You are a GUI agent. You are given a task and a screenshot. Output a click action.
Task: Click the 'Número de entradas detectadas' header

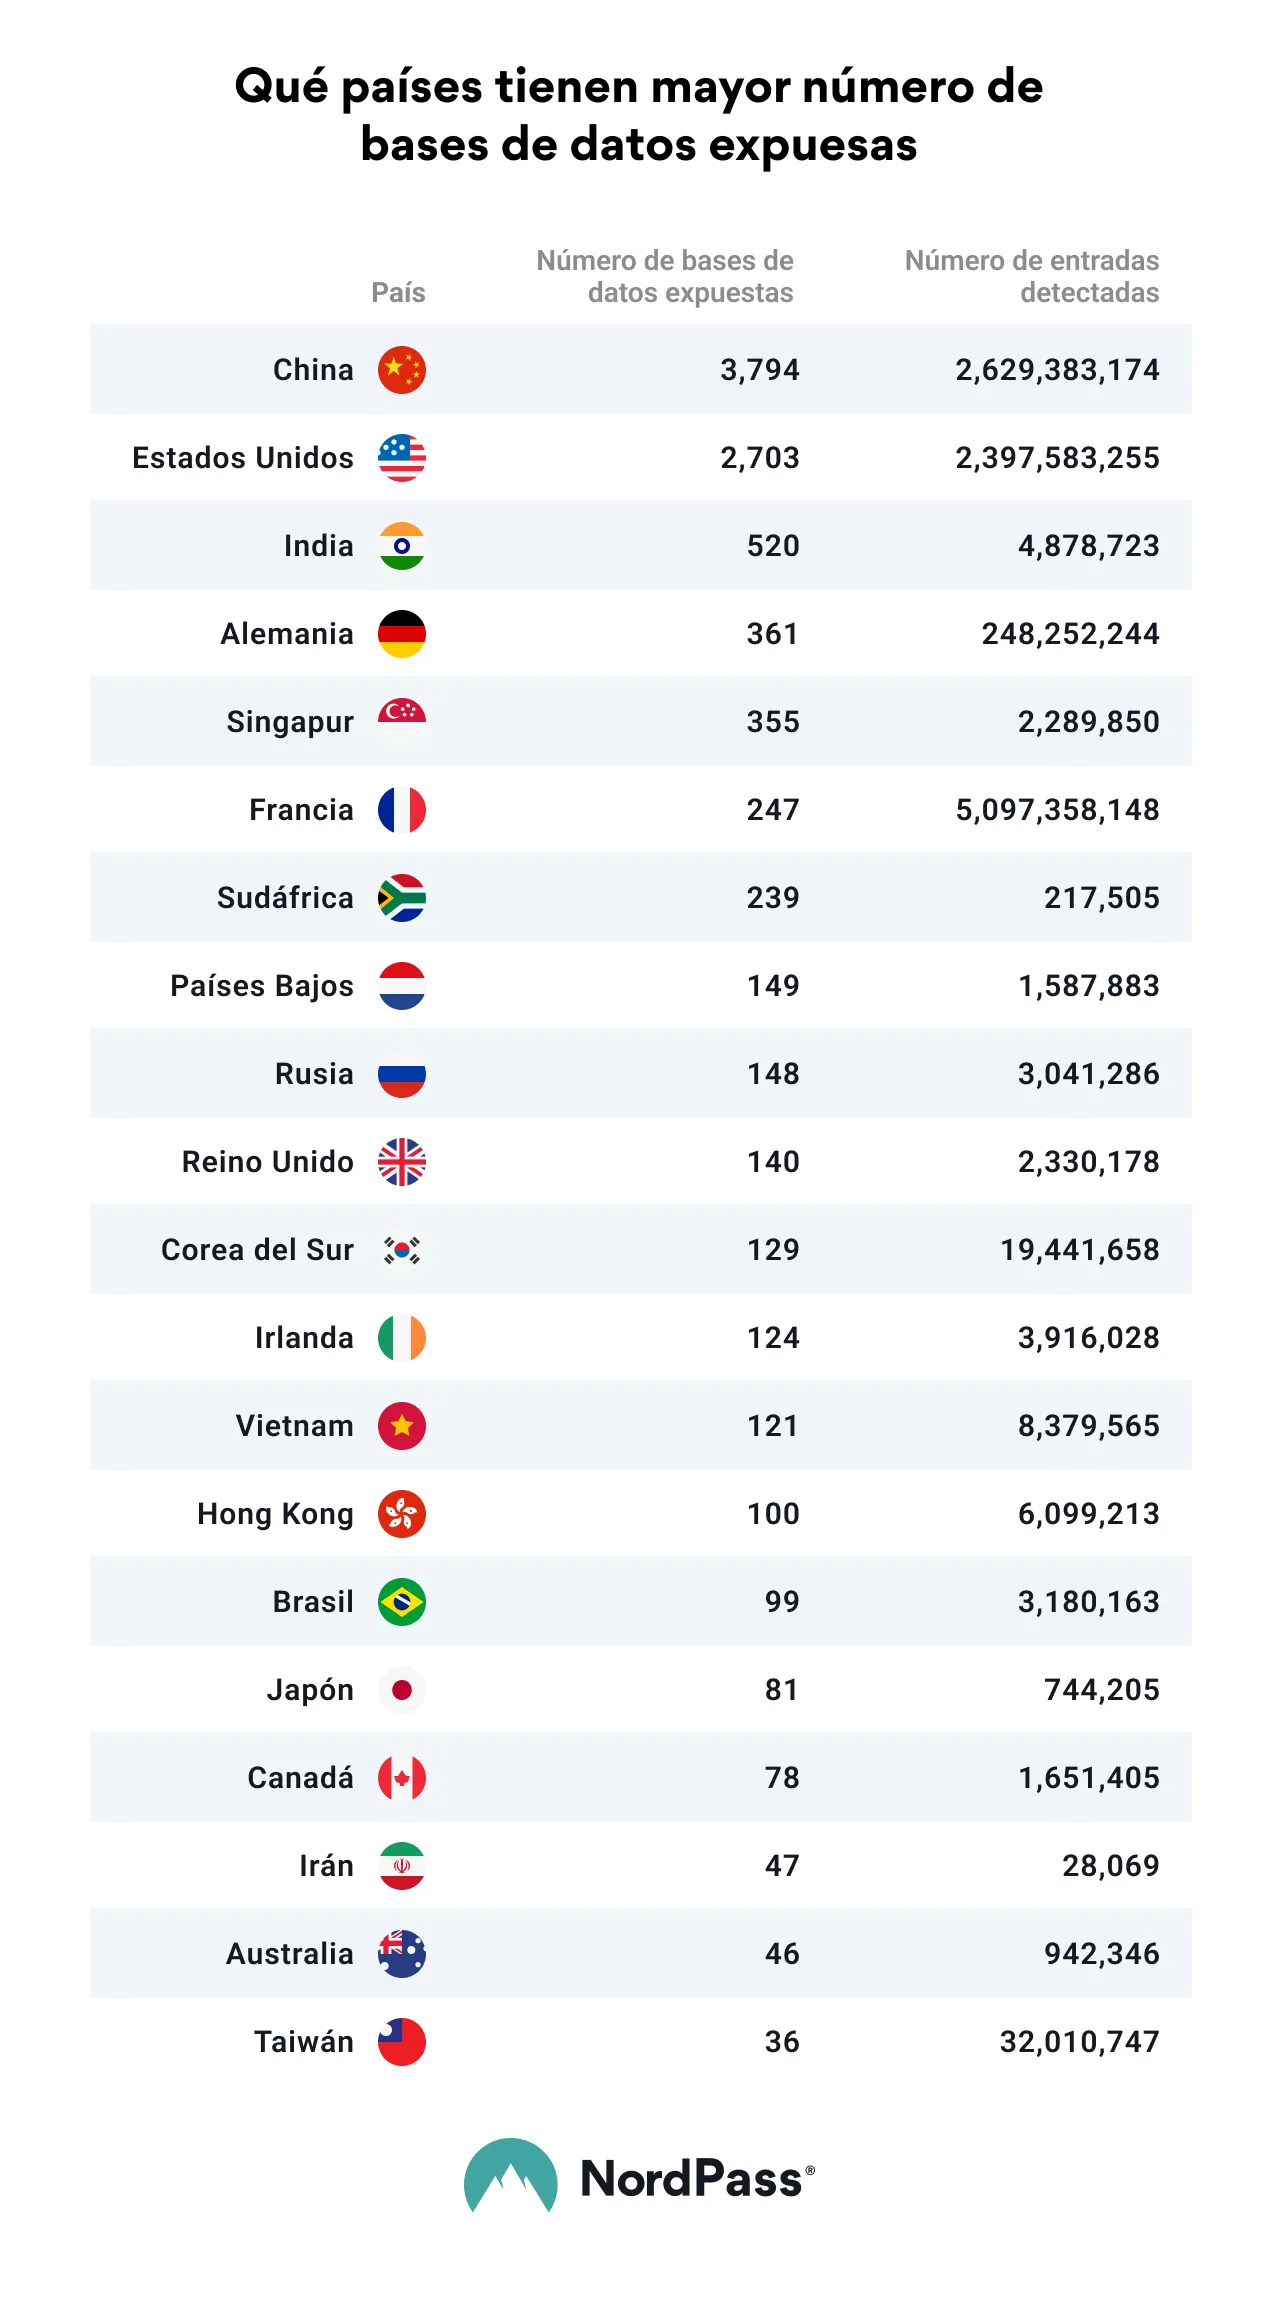(1032, 276)
